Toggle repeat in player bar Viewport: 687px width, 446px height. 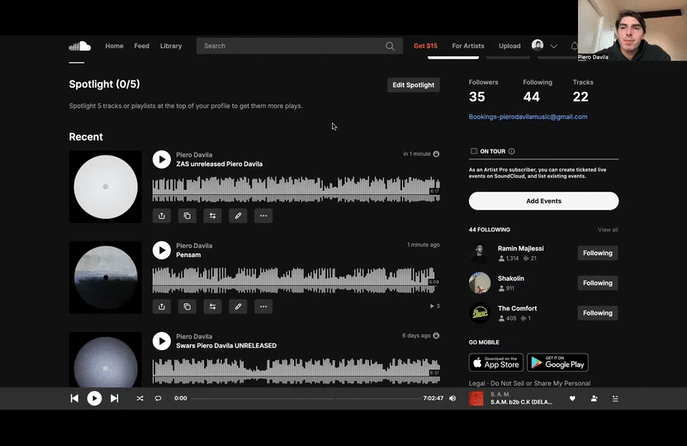point(158,398)
